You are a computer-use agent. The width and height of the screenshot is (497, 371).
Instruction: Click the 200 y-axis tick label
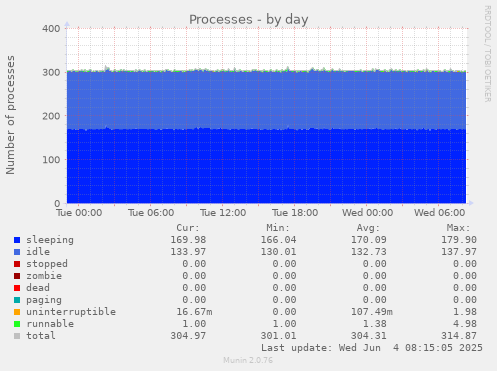click(51, 116)
